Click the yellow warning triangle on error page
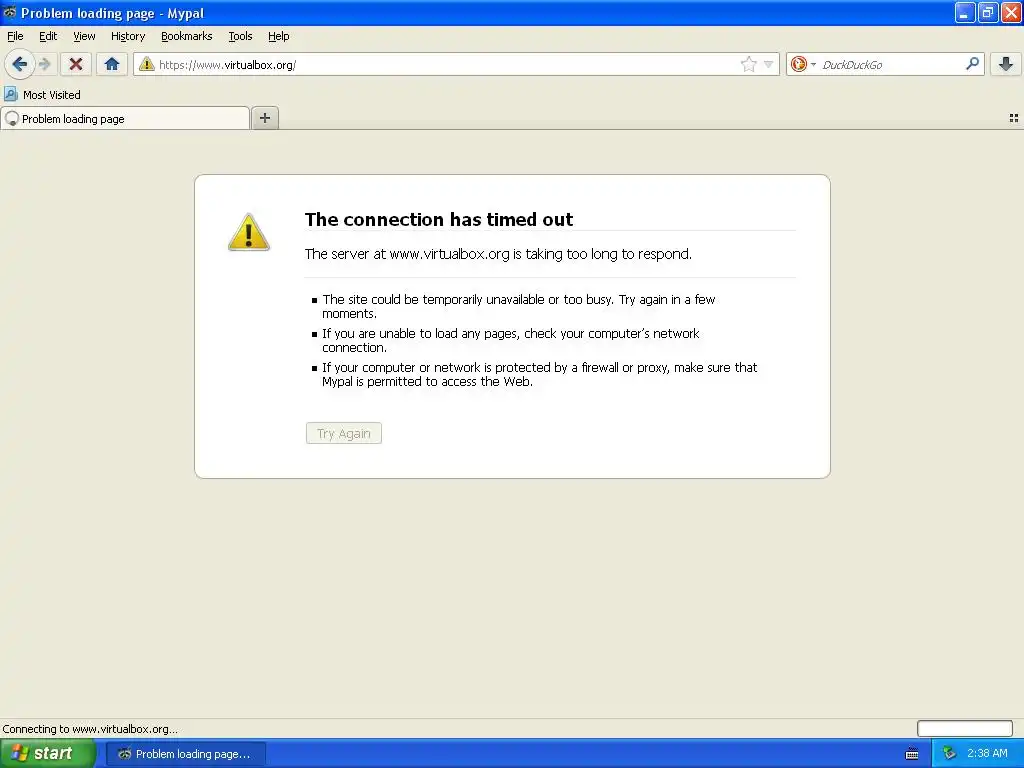Image resolution: width=1024 pixels, height=768 pixels. [x=249, y=232]
